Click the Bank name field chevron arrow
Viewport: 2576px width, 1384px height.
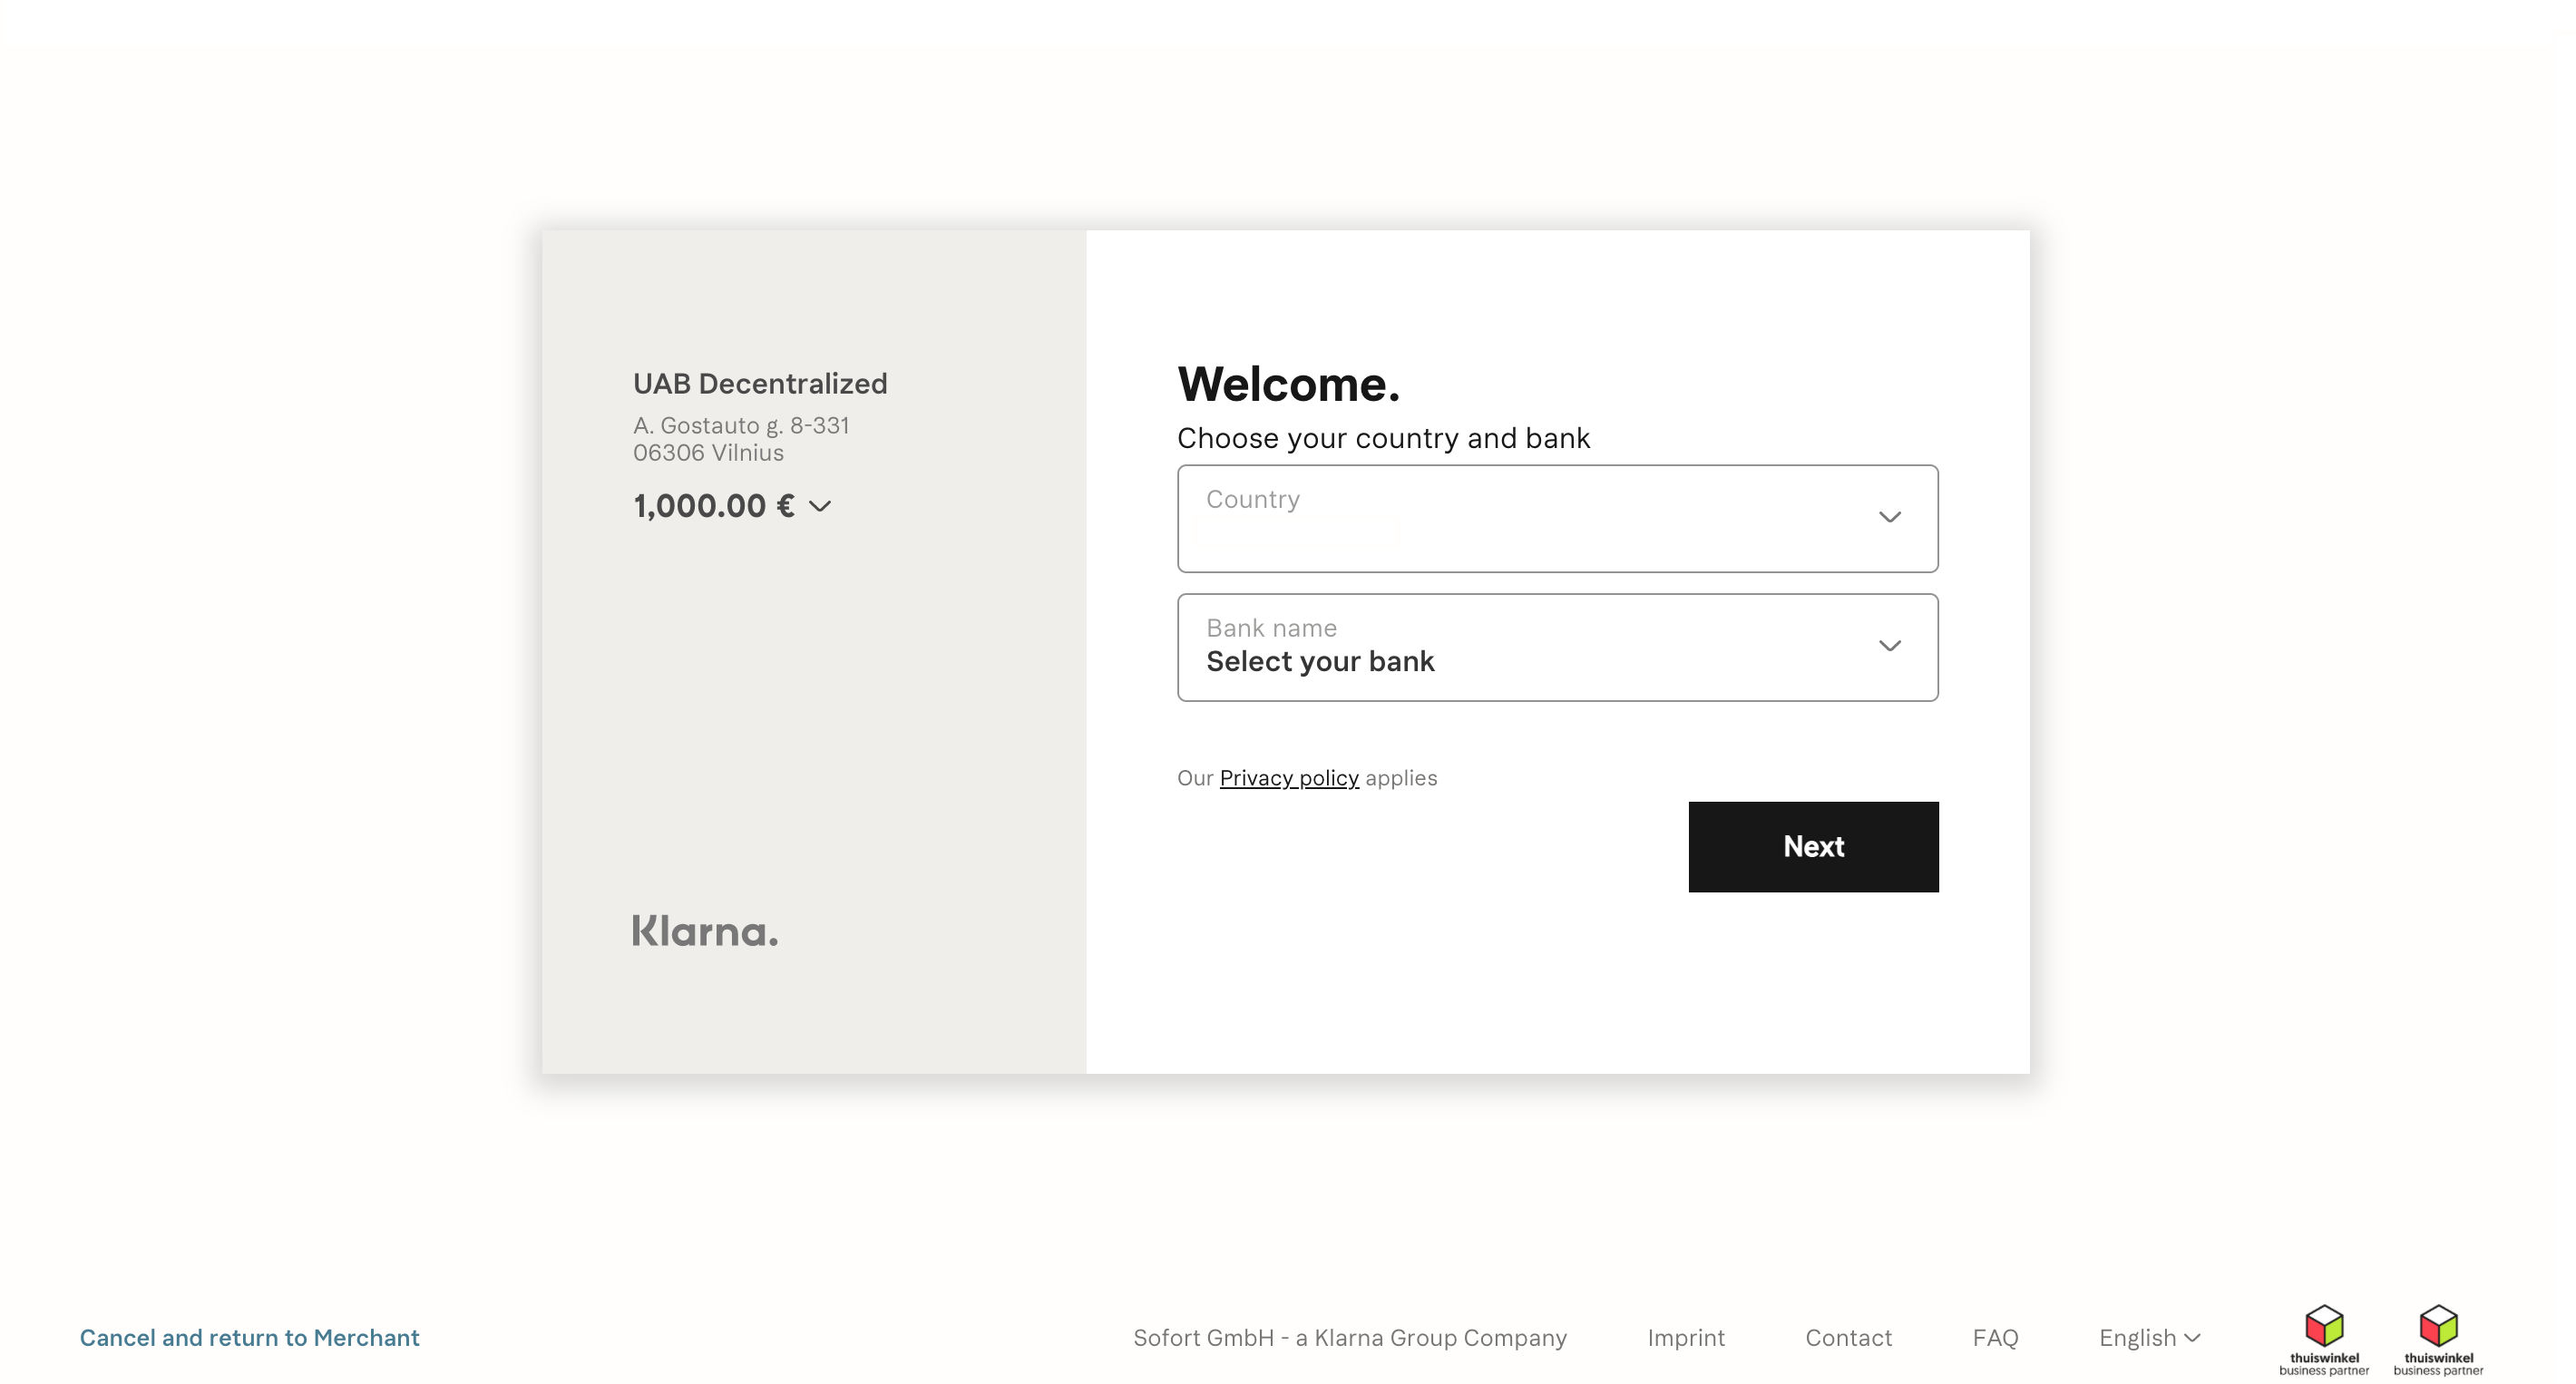(x=1889, y=646)
